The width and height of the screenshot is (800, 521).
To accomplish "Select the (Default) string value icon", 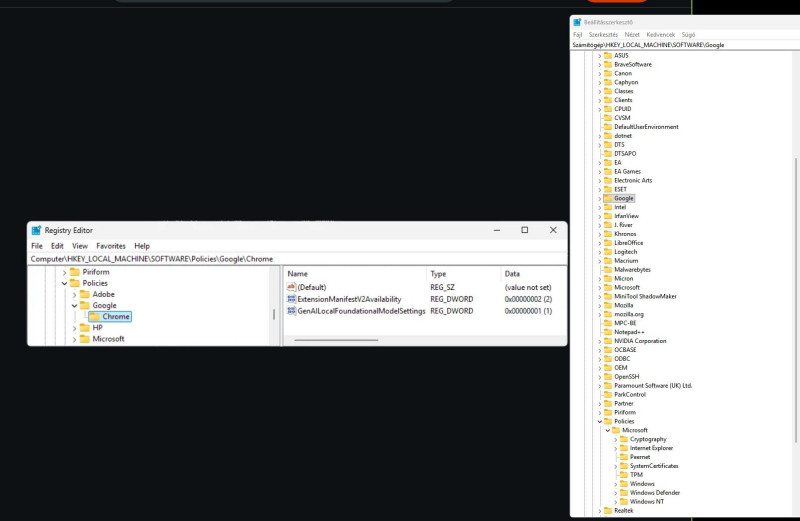I will (291, 287).
